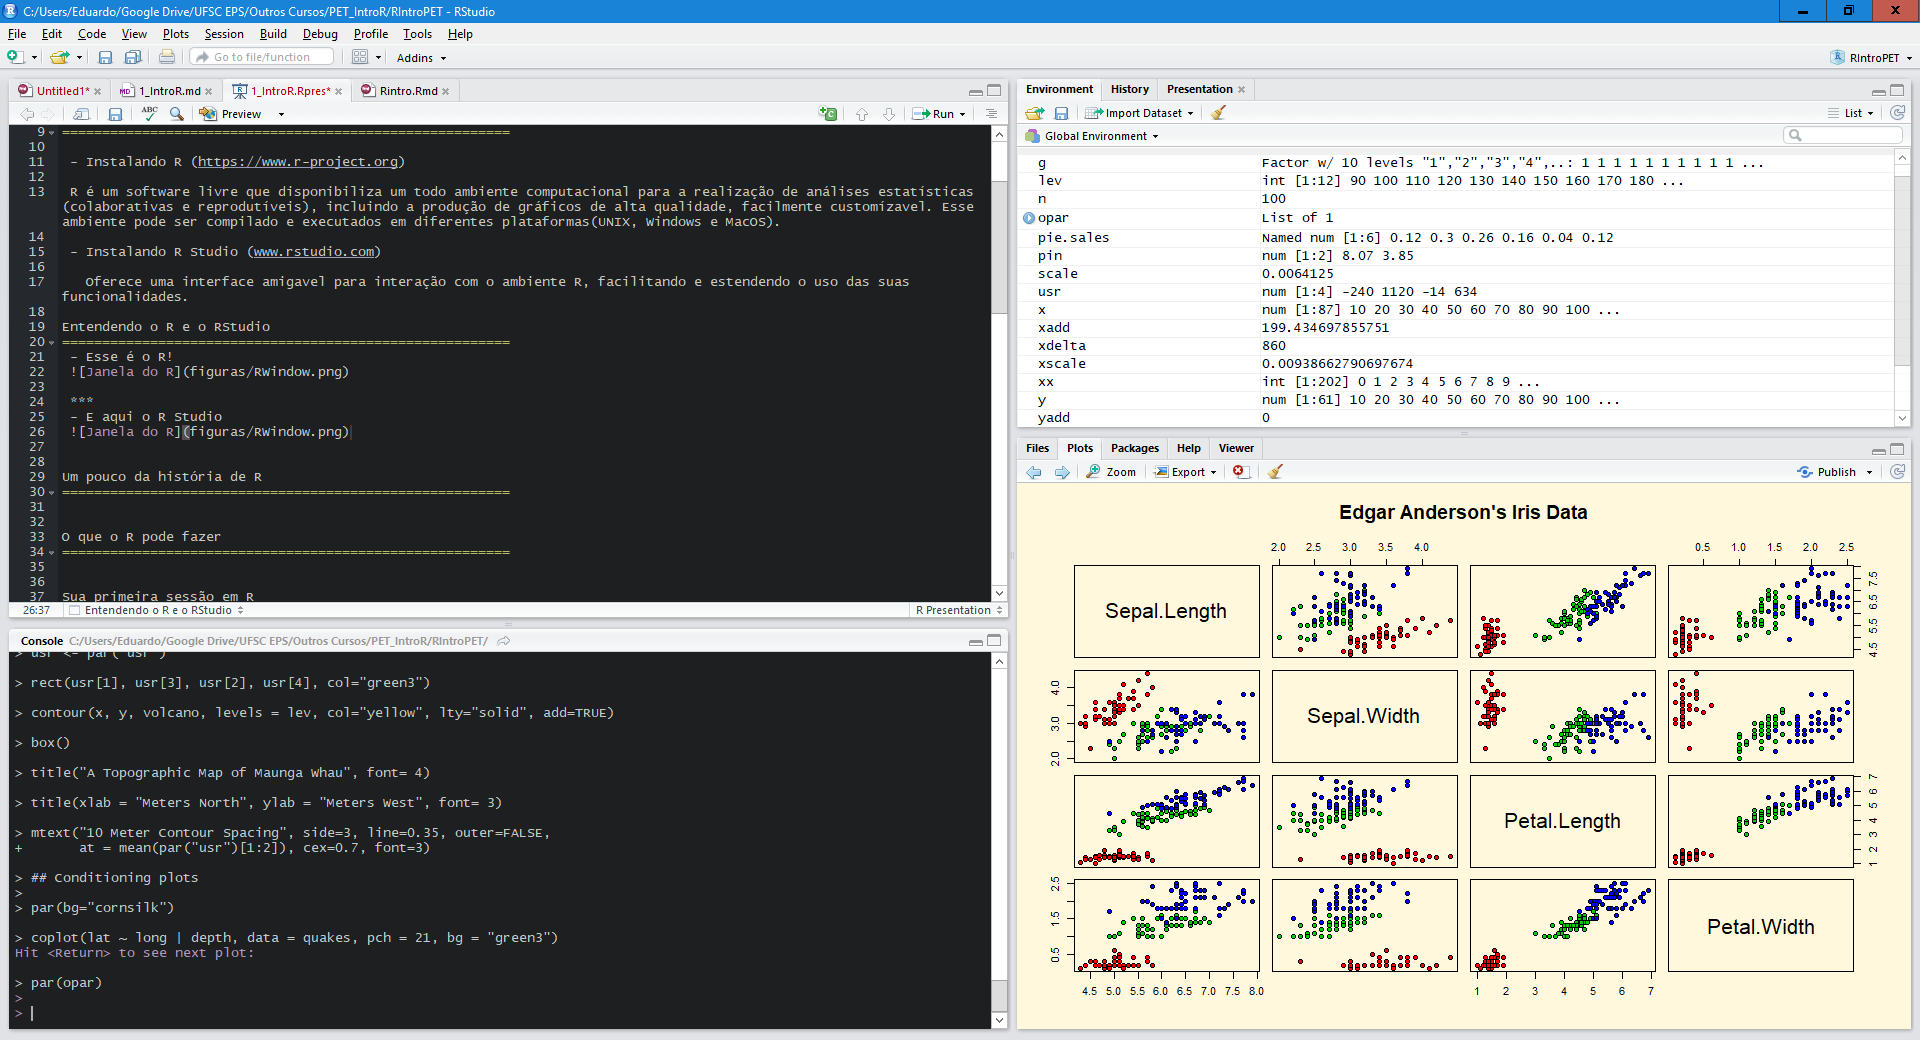The image size is (1920, 1040).
Task: Click the console scrollbar down arrow
Action: pyautogui.click(x=999, y=1020)
